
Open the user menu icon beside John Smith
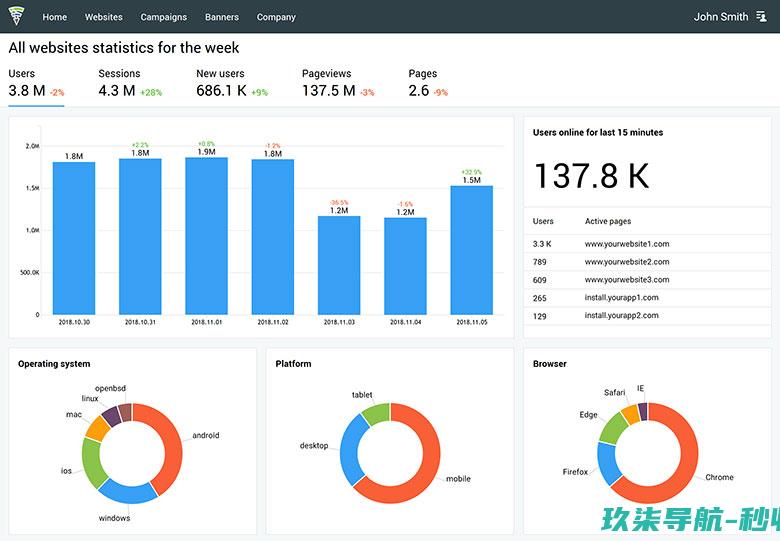tap(761, 16)
